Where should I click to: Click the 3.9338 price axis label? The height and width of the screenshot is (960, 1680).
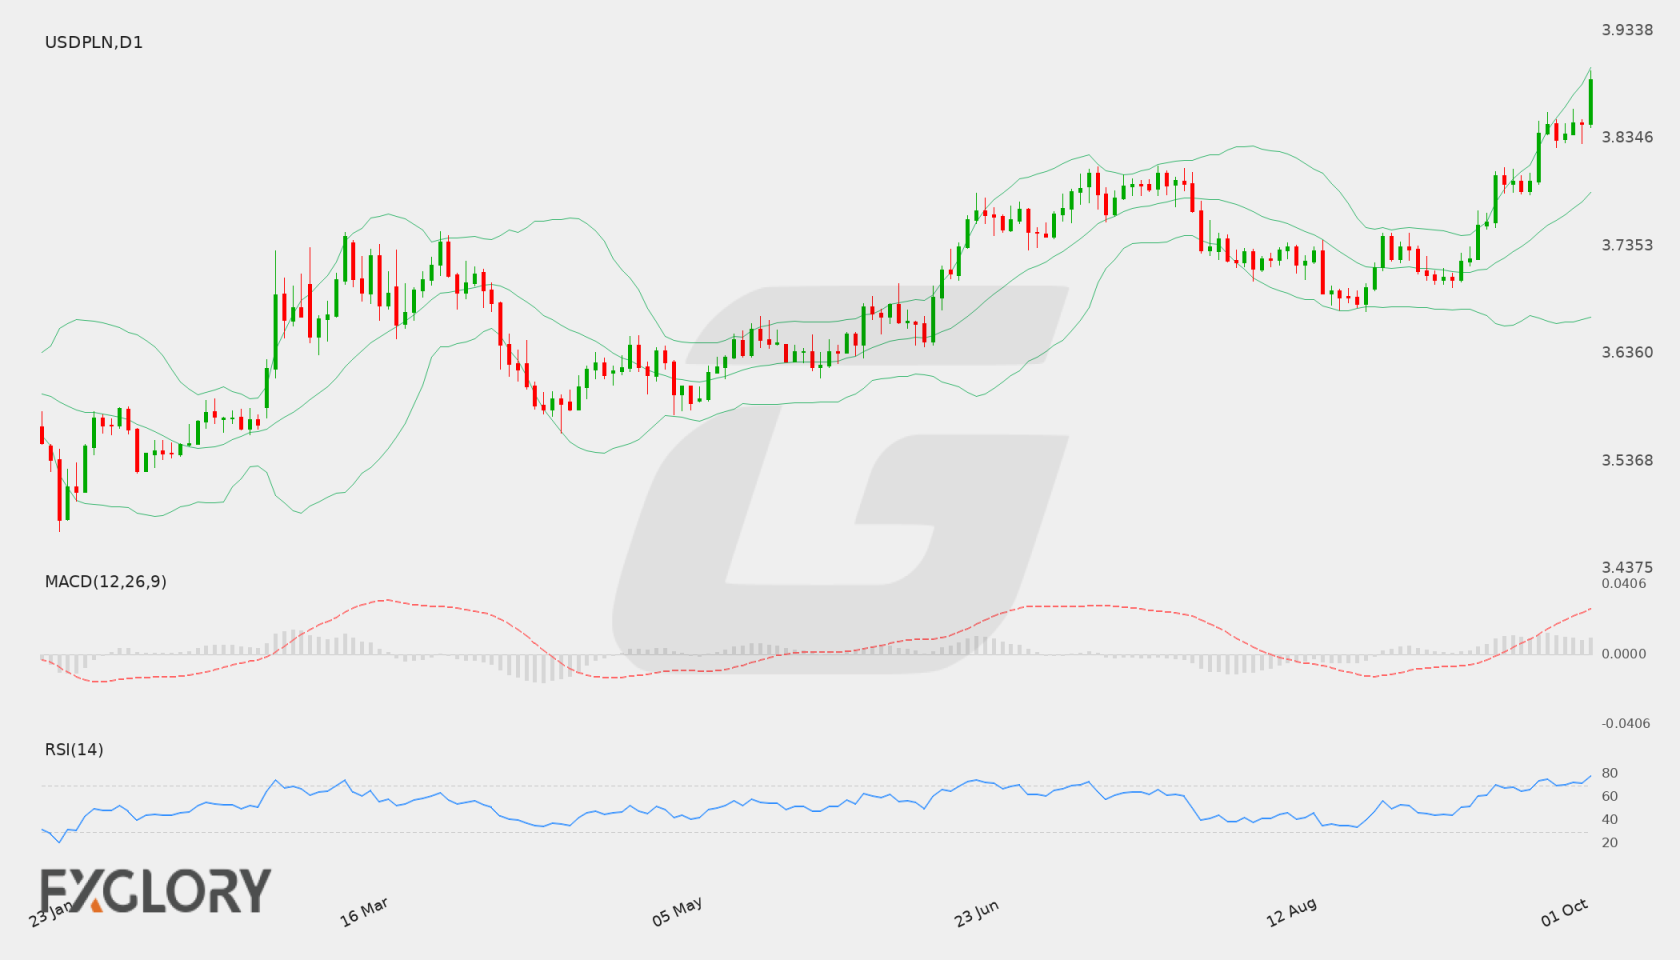(1627, 30)
